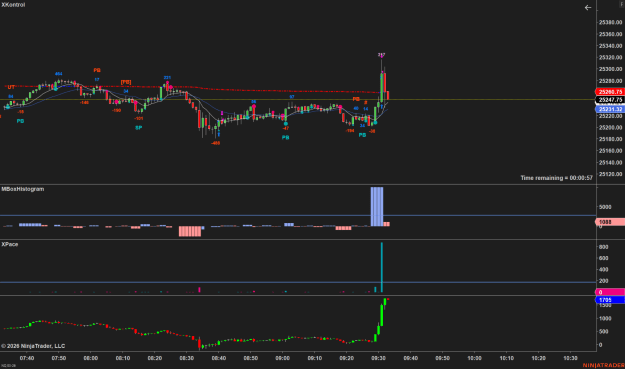The width and height of the screenshot is (625, 369).
Task: Click the blue 1705 value marker in bottom panel
Action: coord(609,300)
